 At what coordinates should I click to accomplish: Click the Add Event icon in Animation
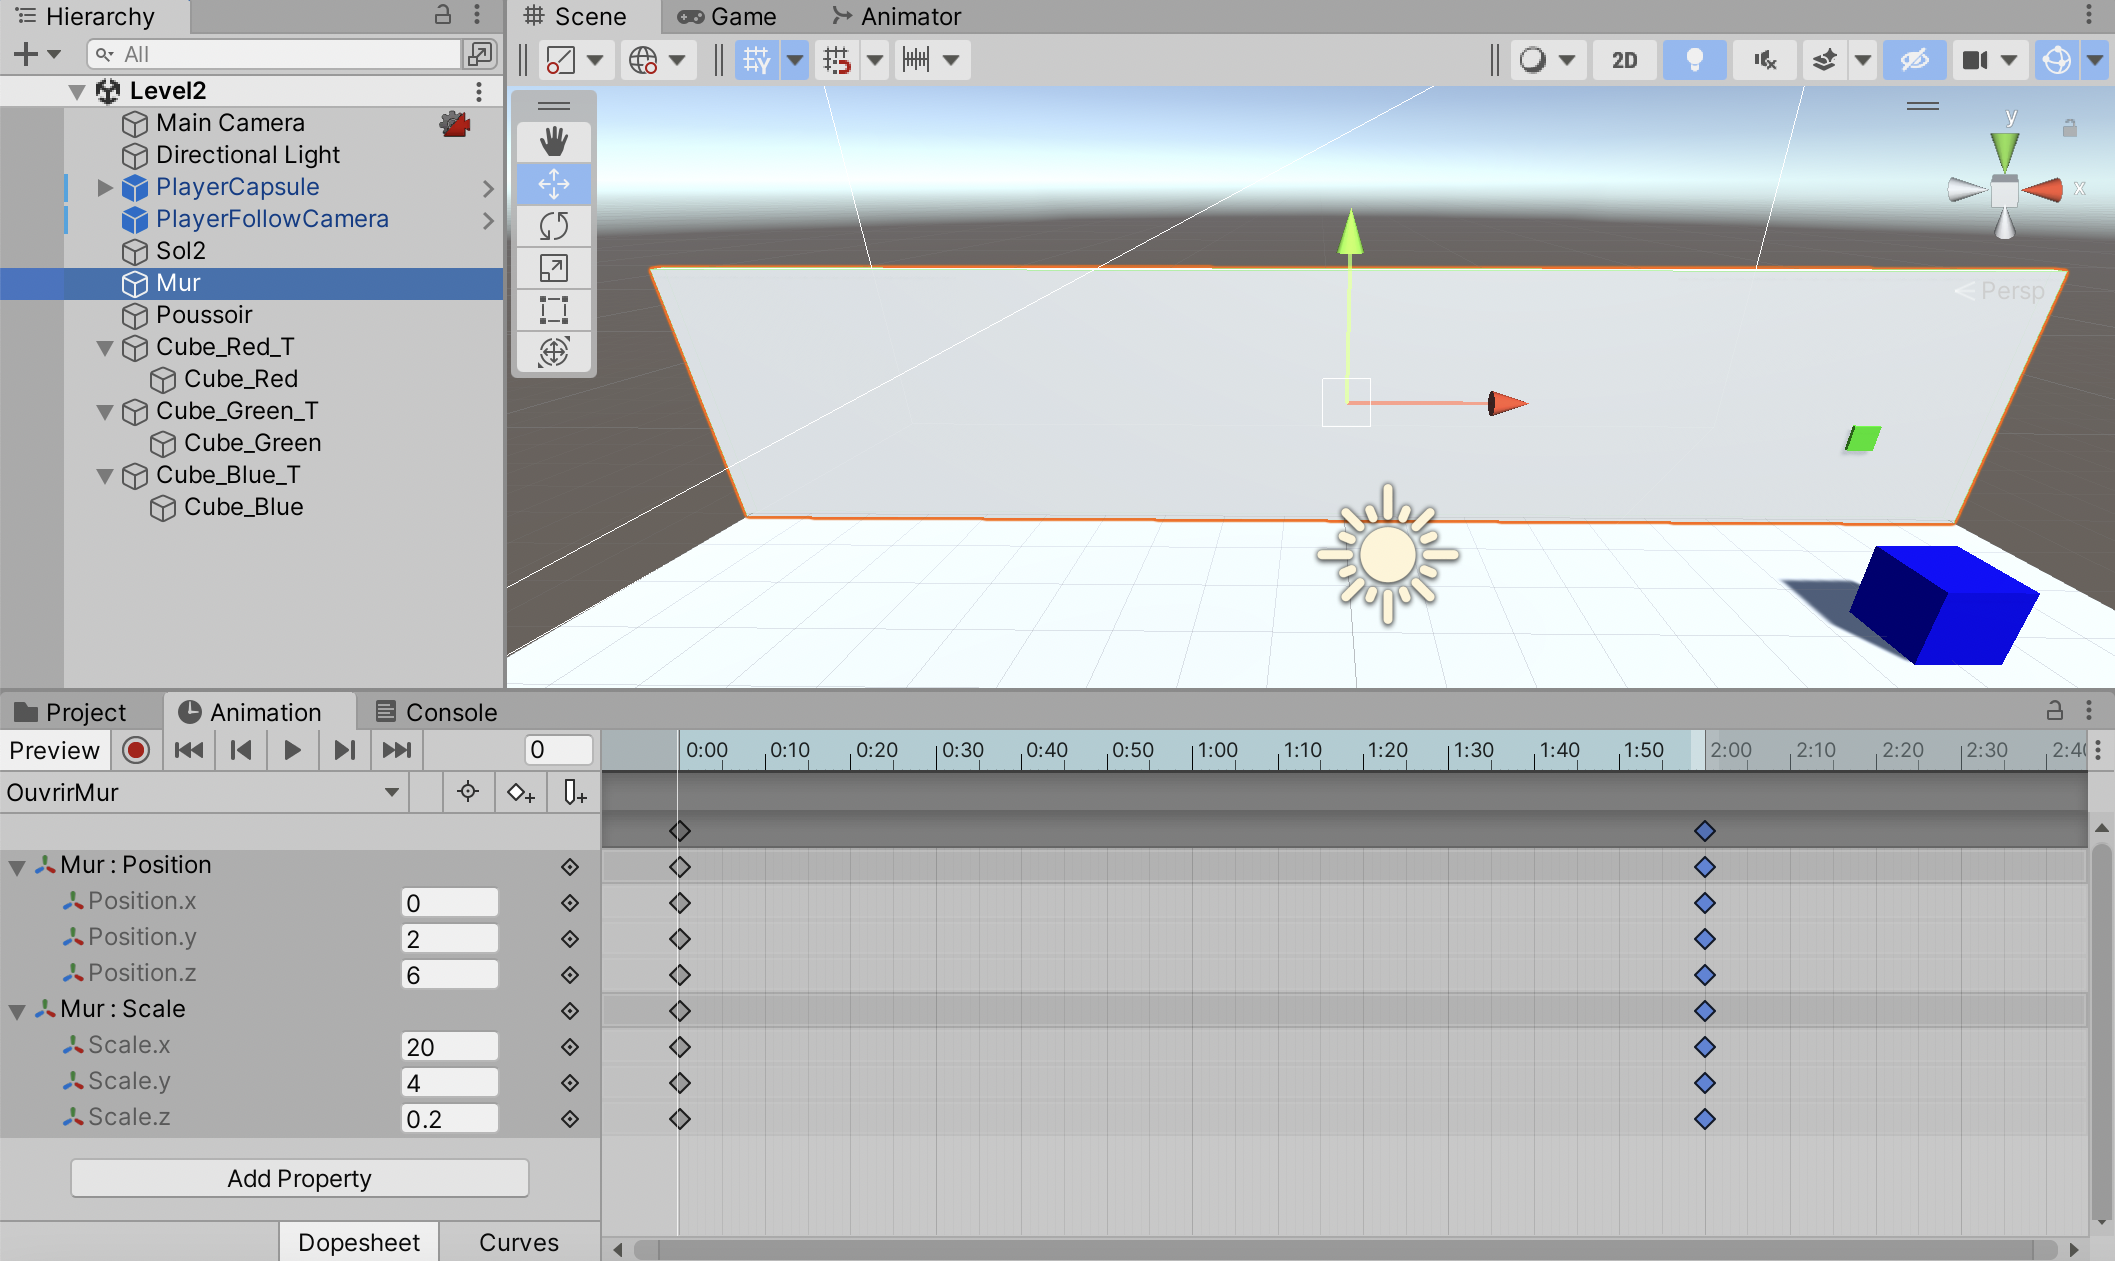tap(574, 793)
